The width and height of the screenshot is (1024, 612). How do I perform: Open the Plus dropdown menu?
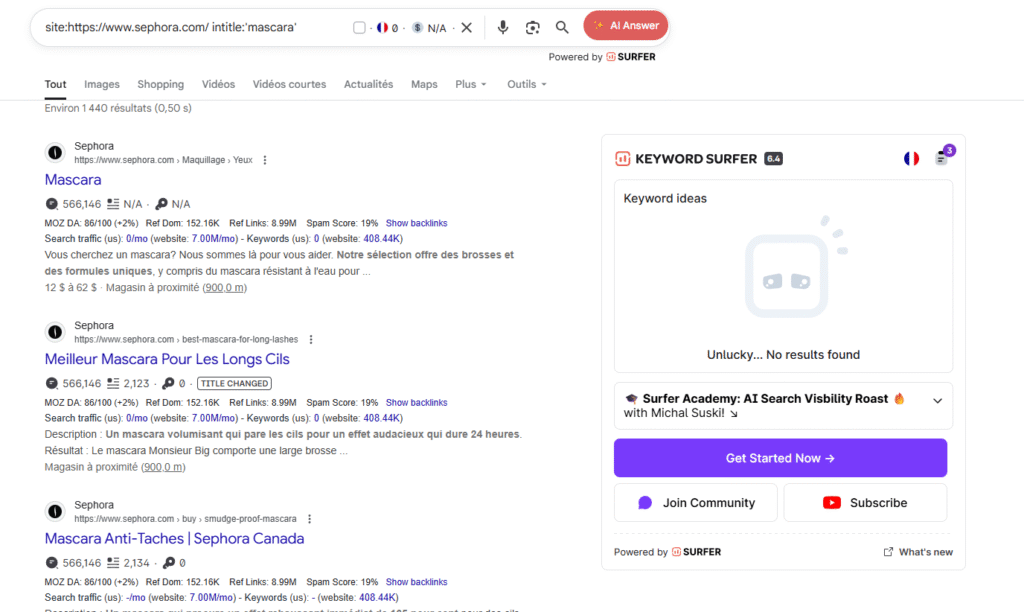point(470,85)
